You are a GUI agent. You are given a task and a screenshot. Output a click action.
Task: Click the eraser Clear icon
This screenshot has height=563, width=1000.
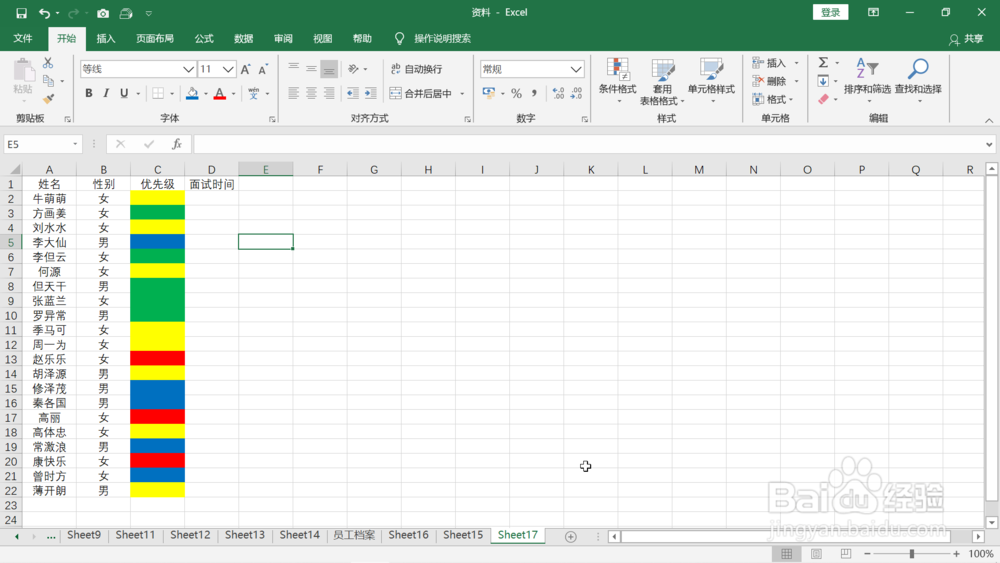(823, 99)
